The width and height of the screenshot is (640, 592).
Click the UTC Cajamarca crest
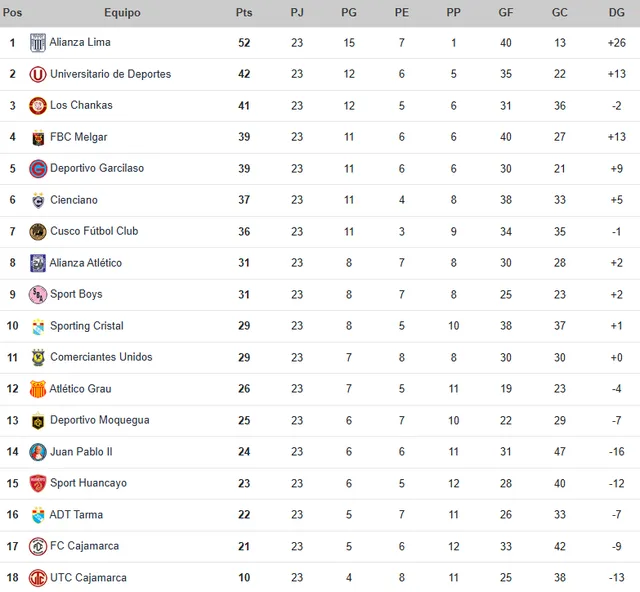[x=38, y=578]
